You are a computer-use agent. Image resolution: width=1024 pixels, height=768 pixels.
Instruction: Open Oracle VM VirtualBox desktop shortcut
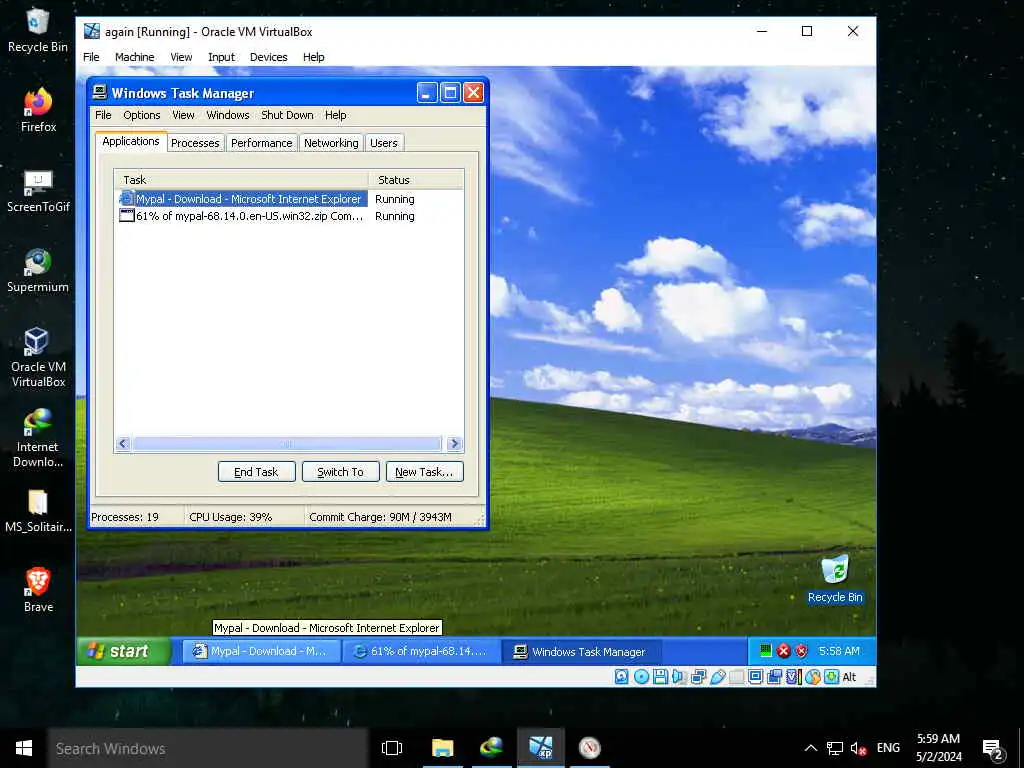pos(38,357)
